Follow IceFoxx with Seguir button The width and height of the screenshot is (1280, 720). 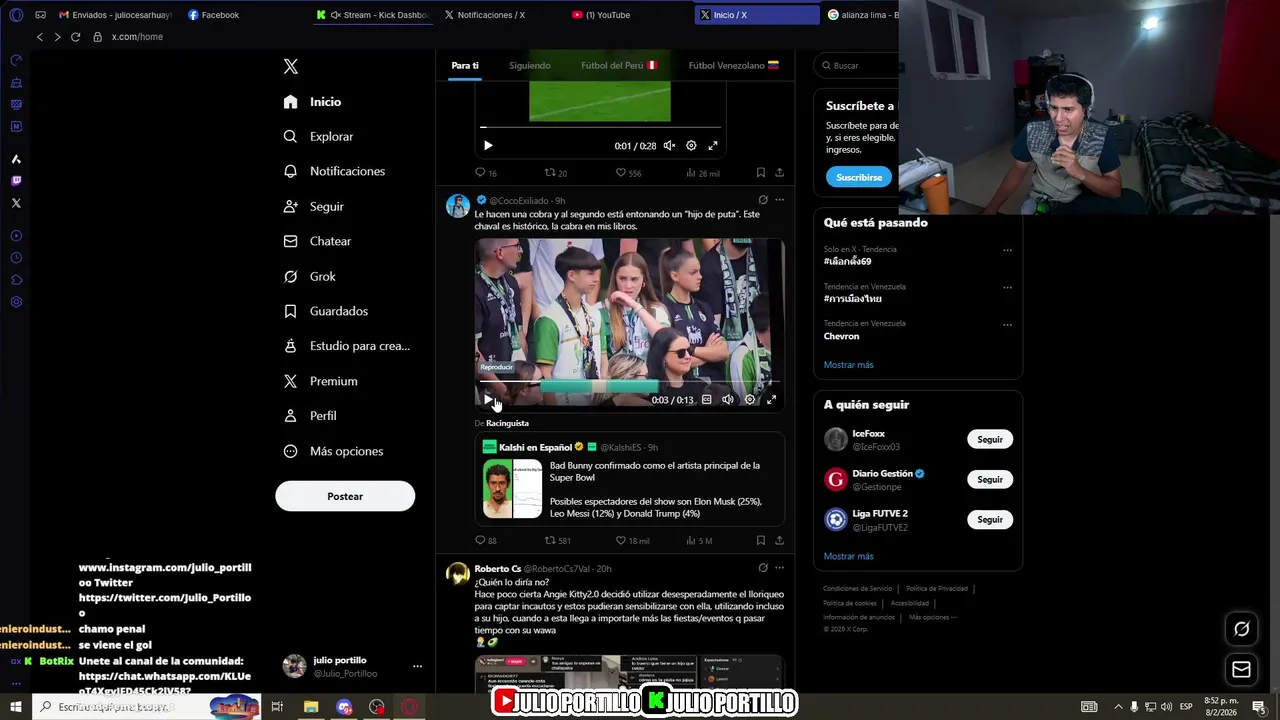coord(990,440)
